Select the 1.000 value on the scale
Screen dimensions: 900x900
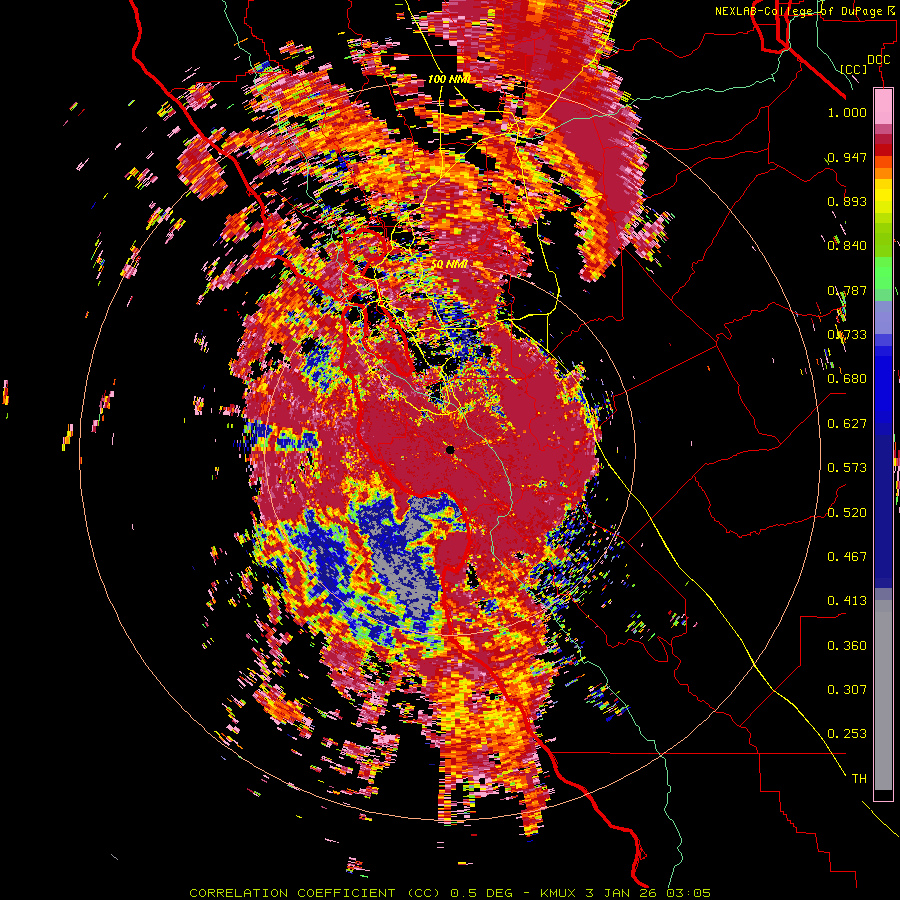tap(847, 112)
